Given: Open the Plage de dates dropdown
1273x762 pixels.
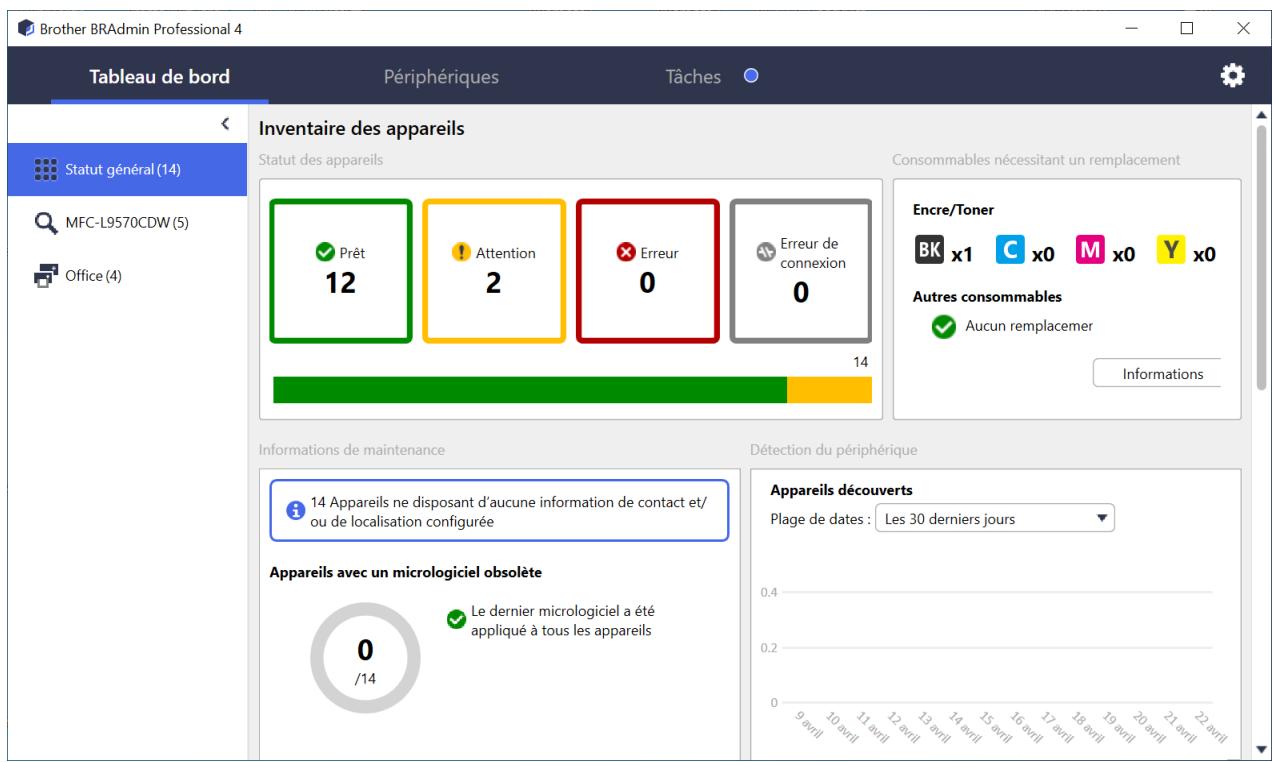Looking at the screenshot, I should [x=994, y=519].
